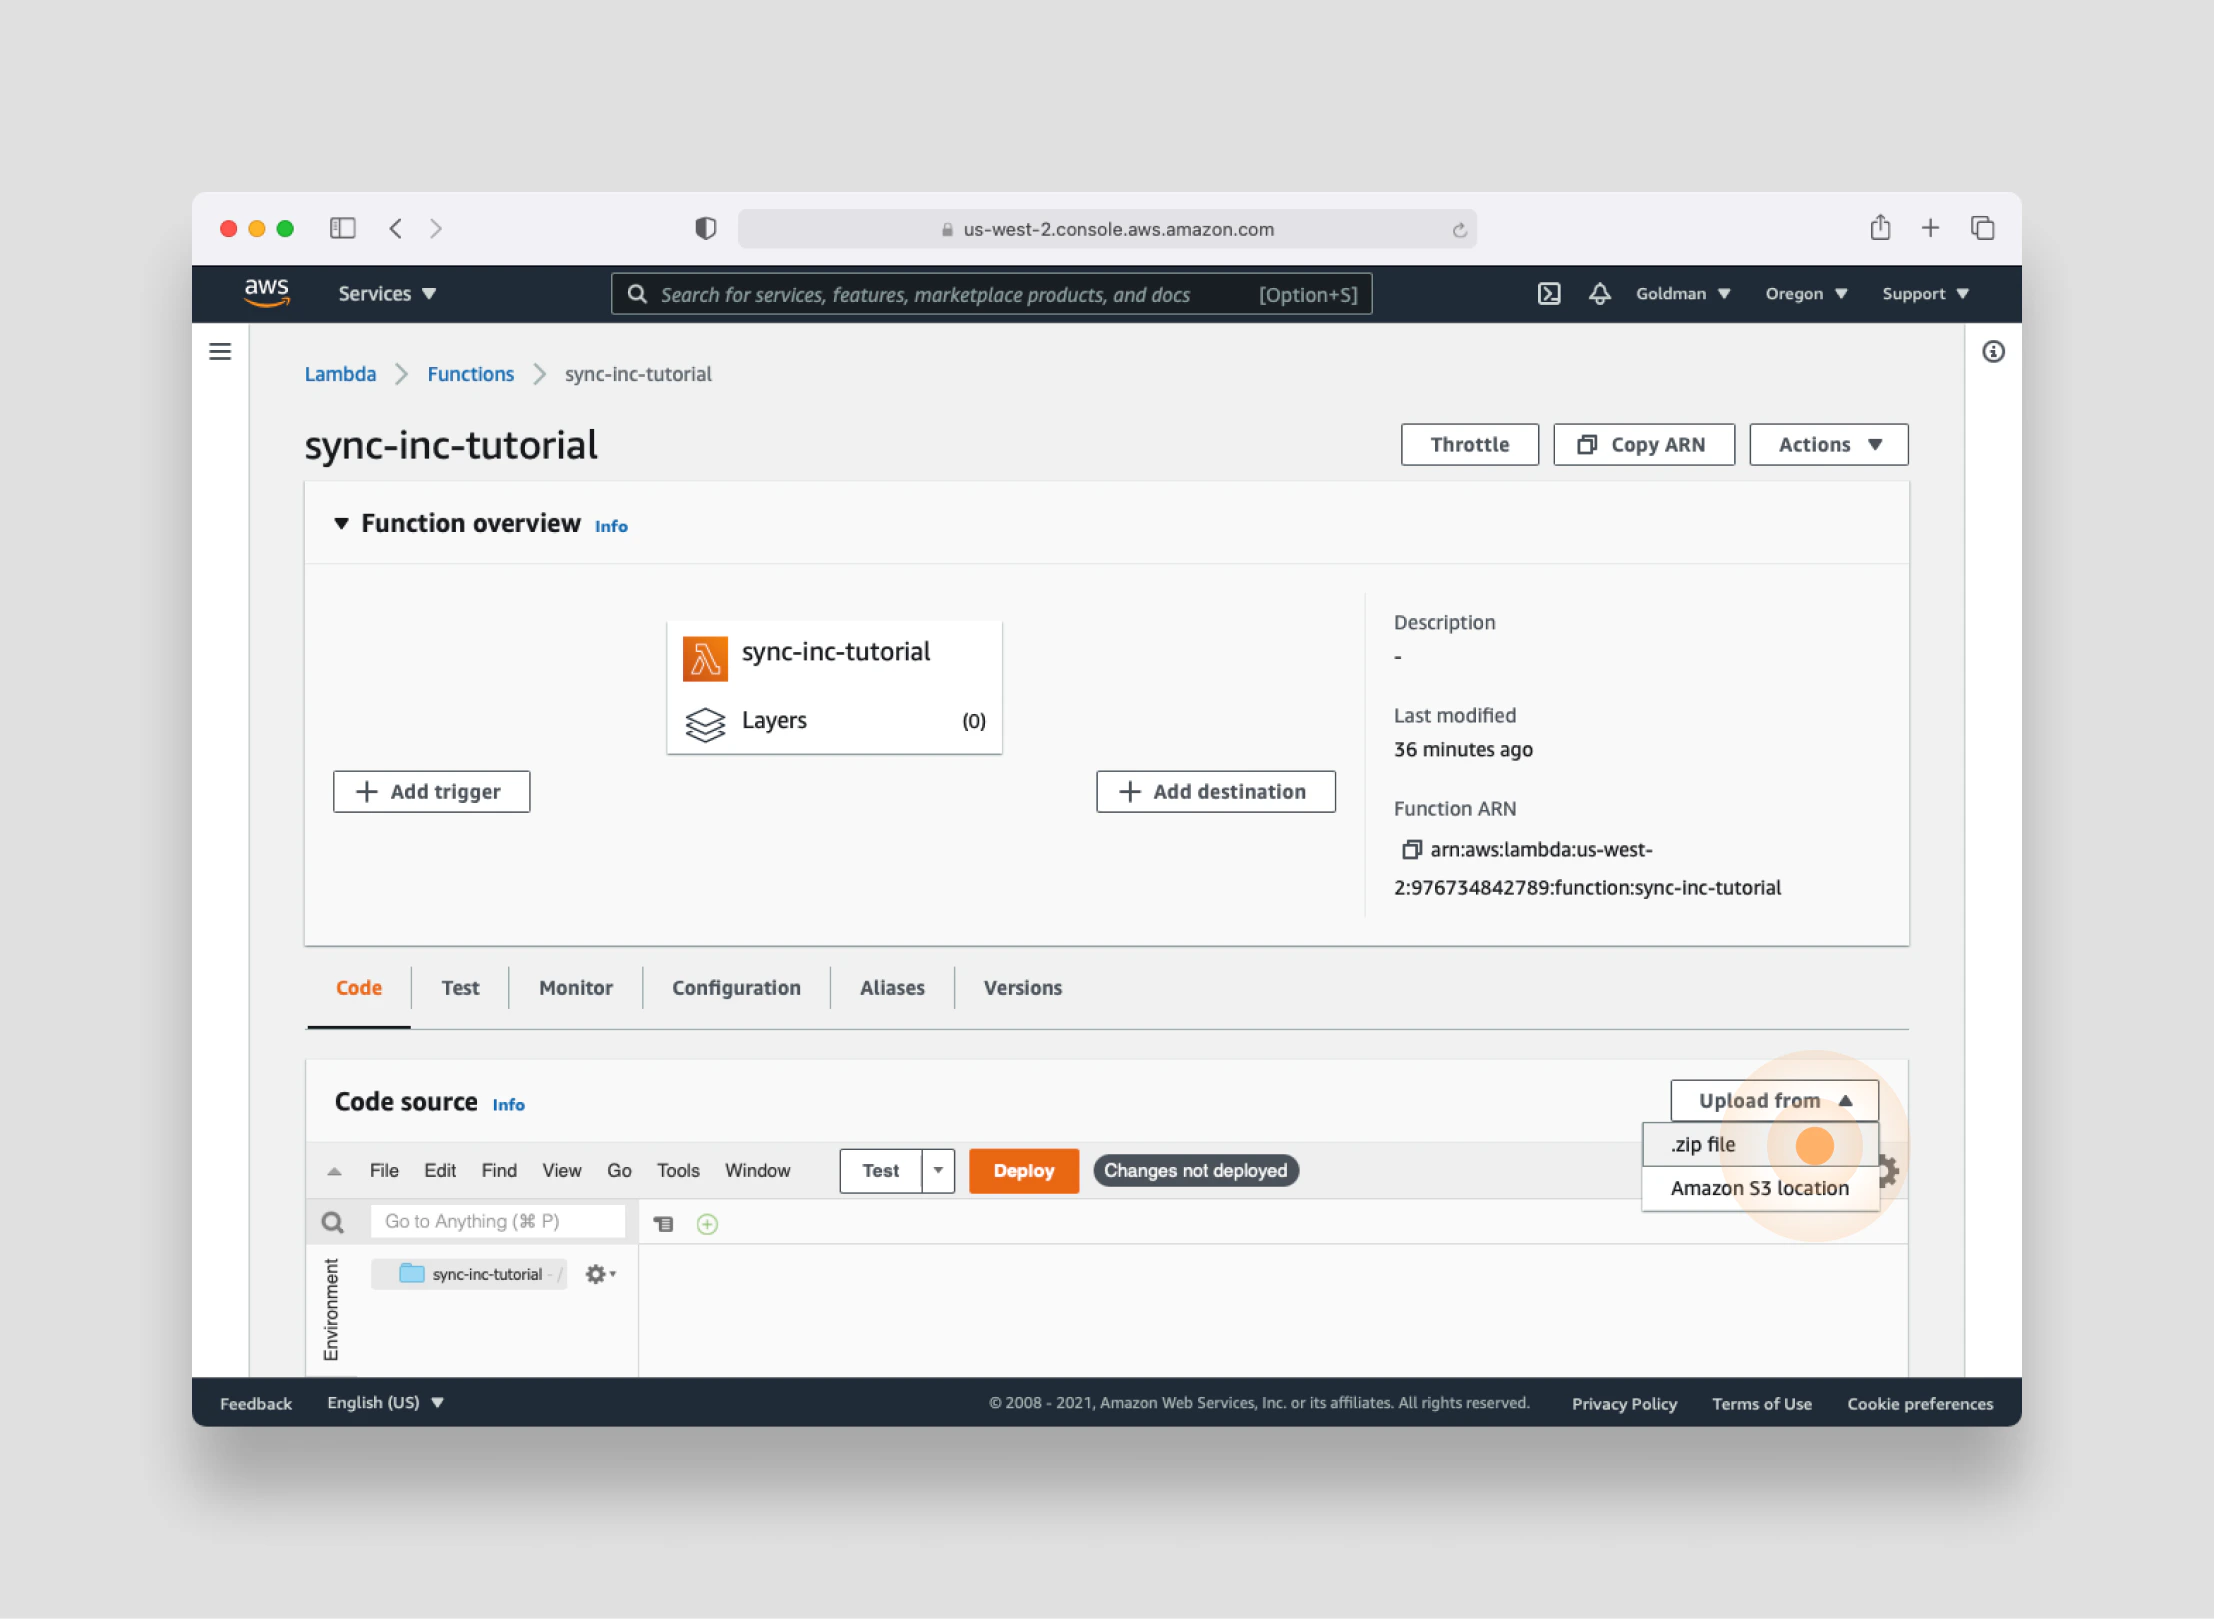Viewport: 2214px width, 1619px height.
Task: Open the editor Tools menu
Action: click(x=678, y=1171)
